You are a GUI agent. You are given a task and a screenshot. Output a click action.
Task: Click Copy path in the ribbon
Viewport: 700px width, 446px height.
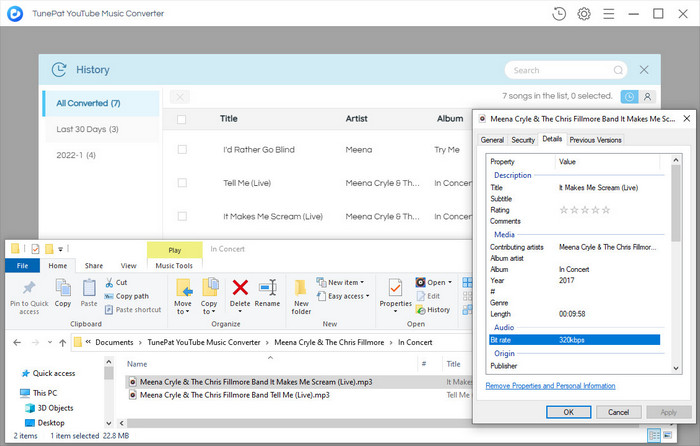click(x=126, y=296)
